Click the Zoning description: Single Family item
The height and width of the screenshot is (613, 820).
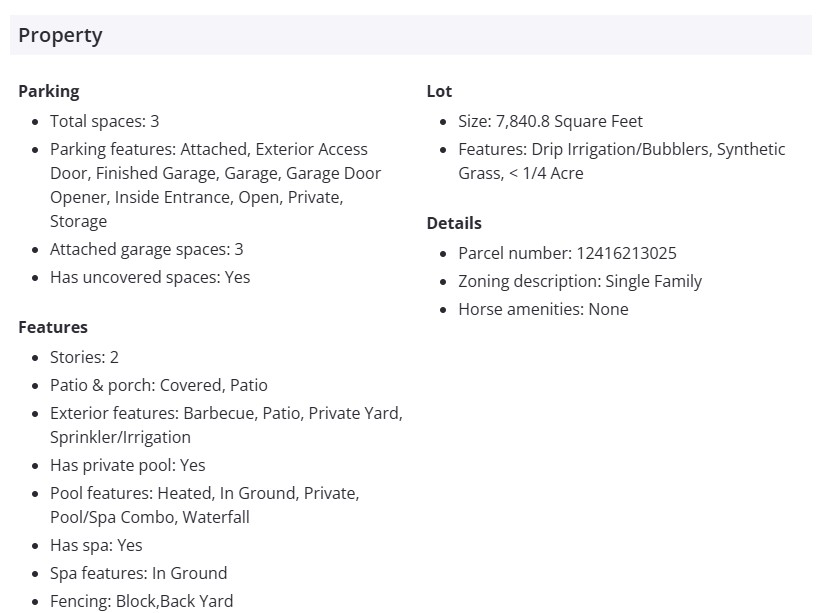(580, 281)
